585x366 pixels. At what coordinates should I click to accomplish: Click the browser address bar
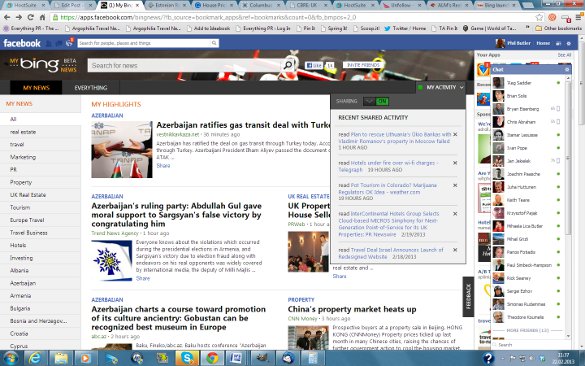point(293,17)
